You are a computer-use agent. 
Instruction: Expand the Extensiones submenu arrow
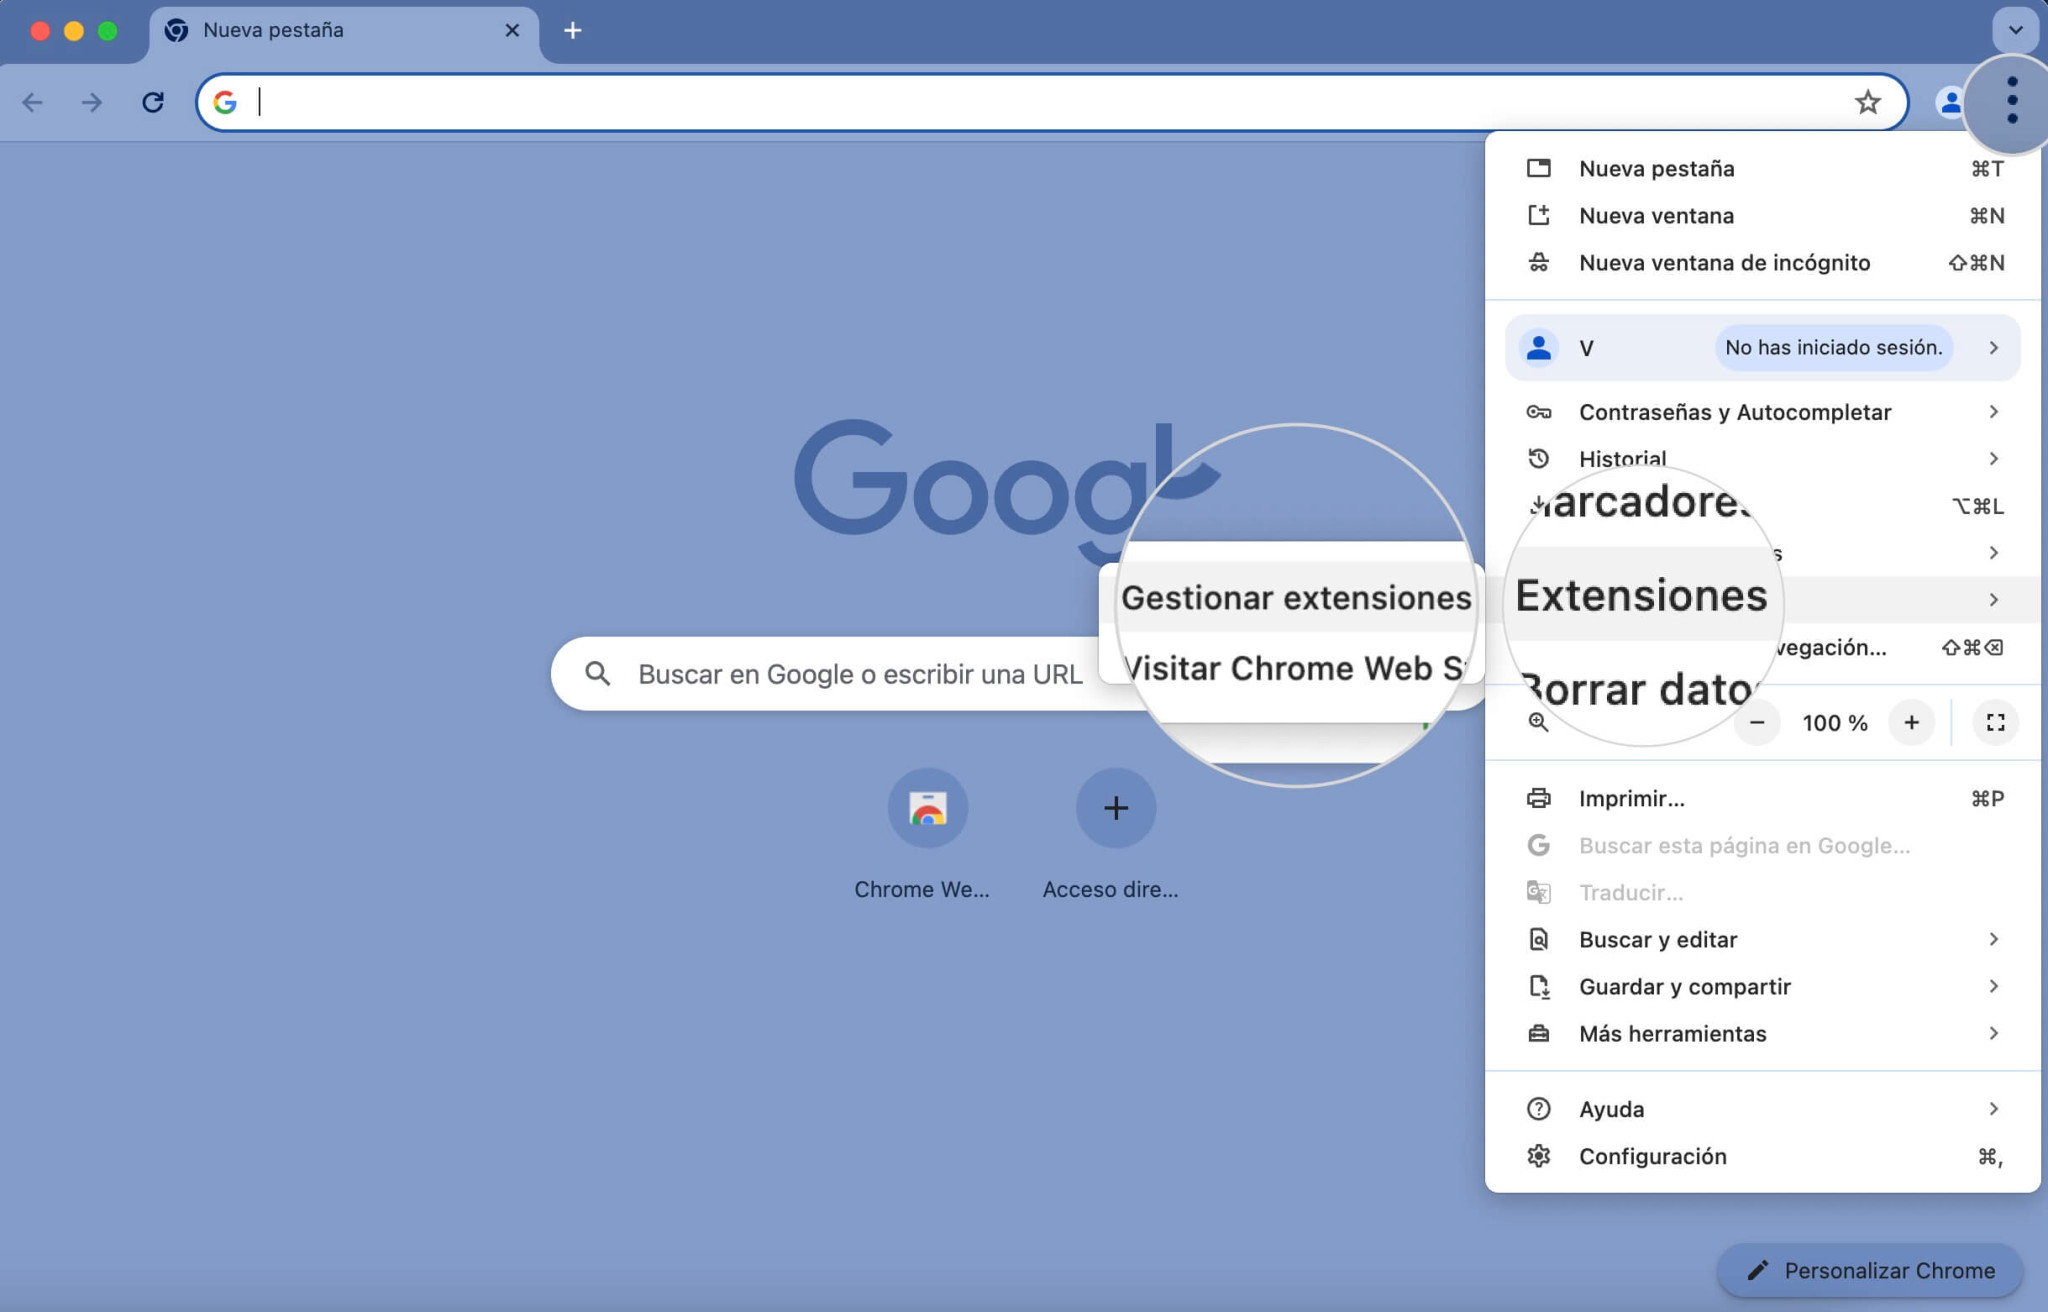(x=1993, y=599)
